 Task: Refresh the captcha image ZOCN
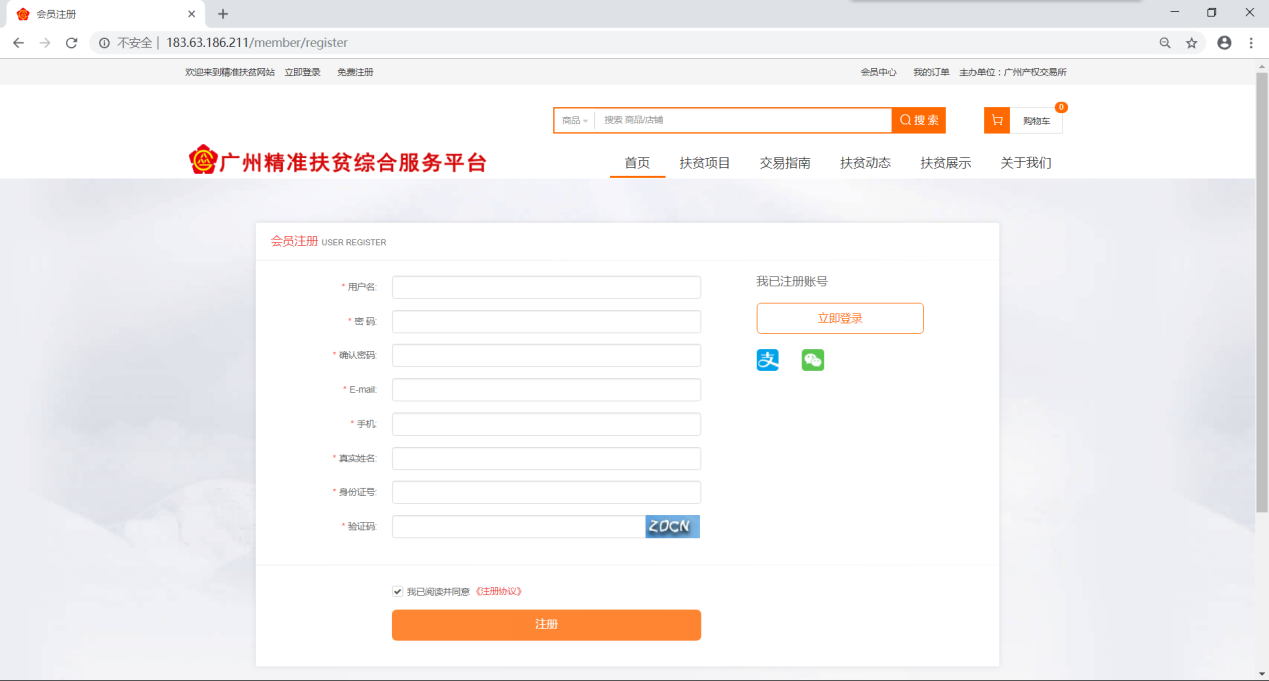click(672, 527)
